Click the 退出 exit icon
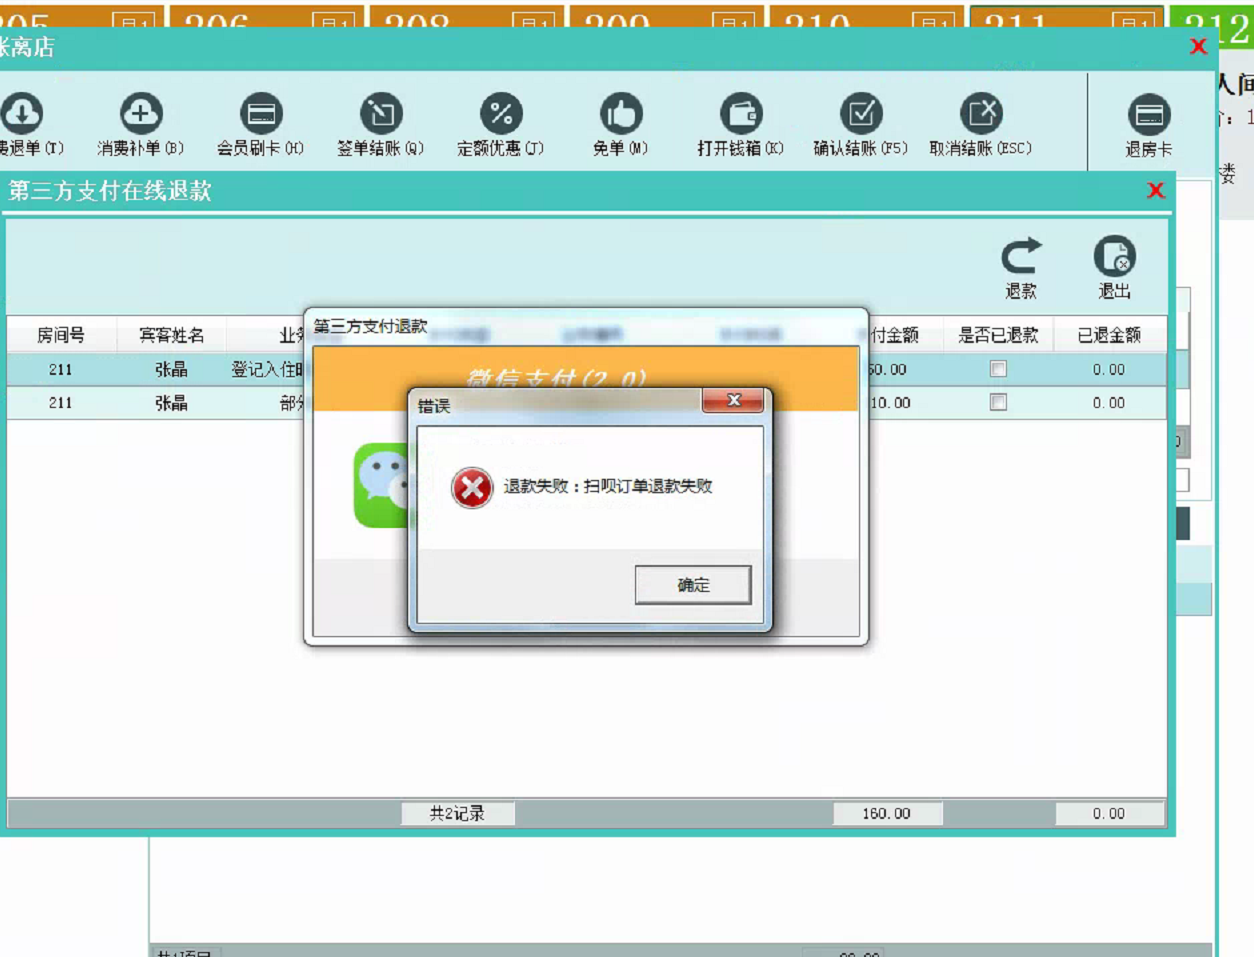The width and height of the screenshot is (1254, 957). point(1114,258)
